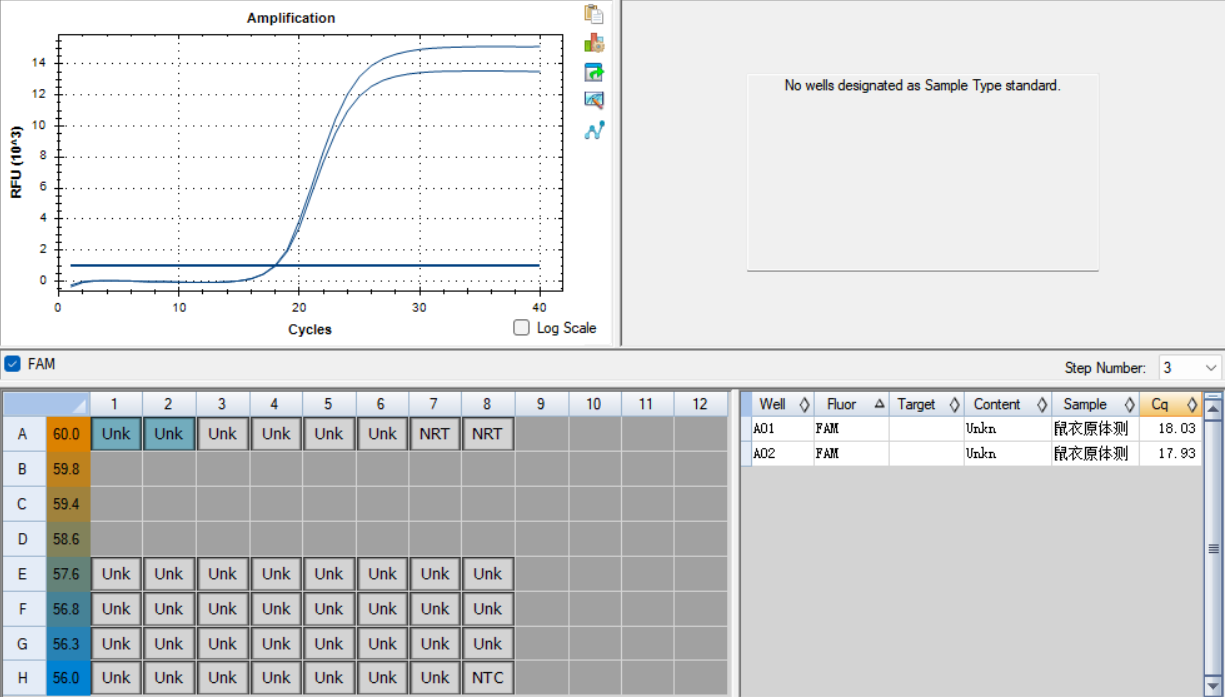Select plate column header 8
This screenshot has width=1225, height=697.
[x=488, y=404]
